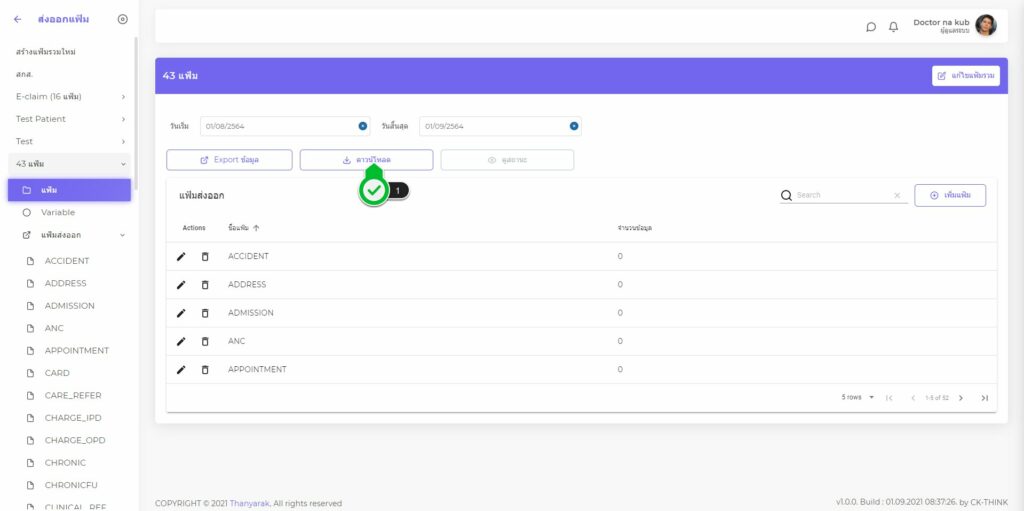Select สปสช. in the sidebar menu

pos(25,74)
